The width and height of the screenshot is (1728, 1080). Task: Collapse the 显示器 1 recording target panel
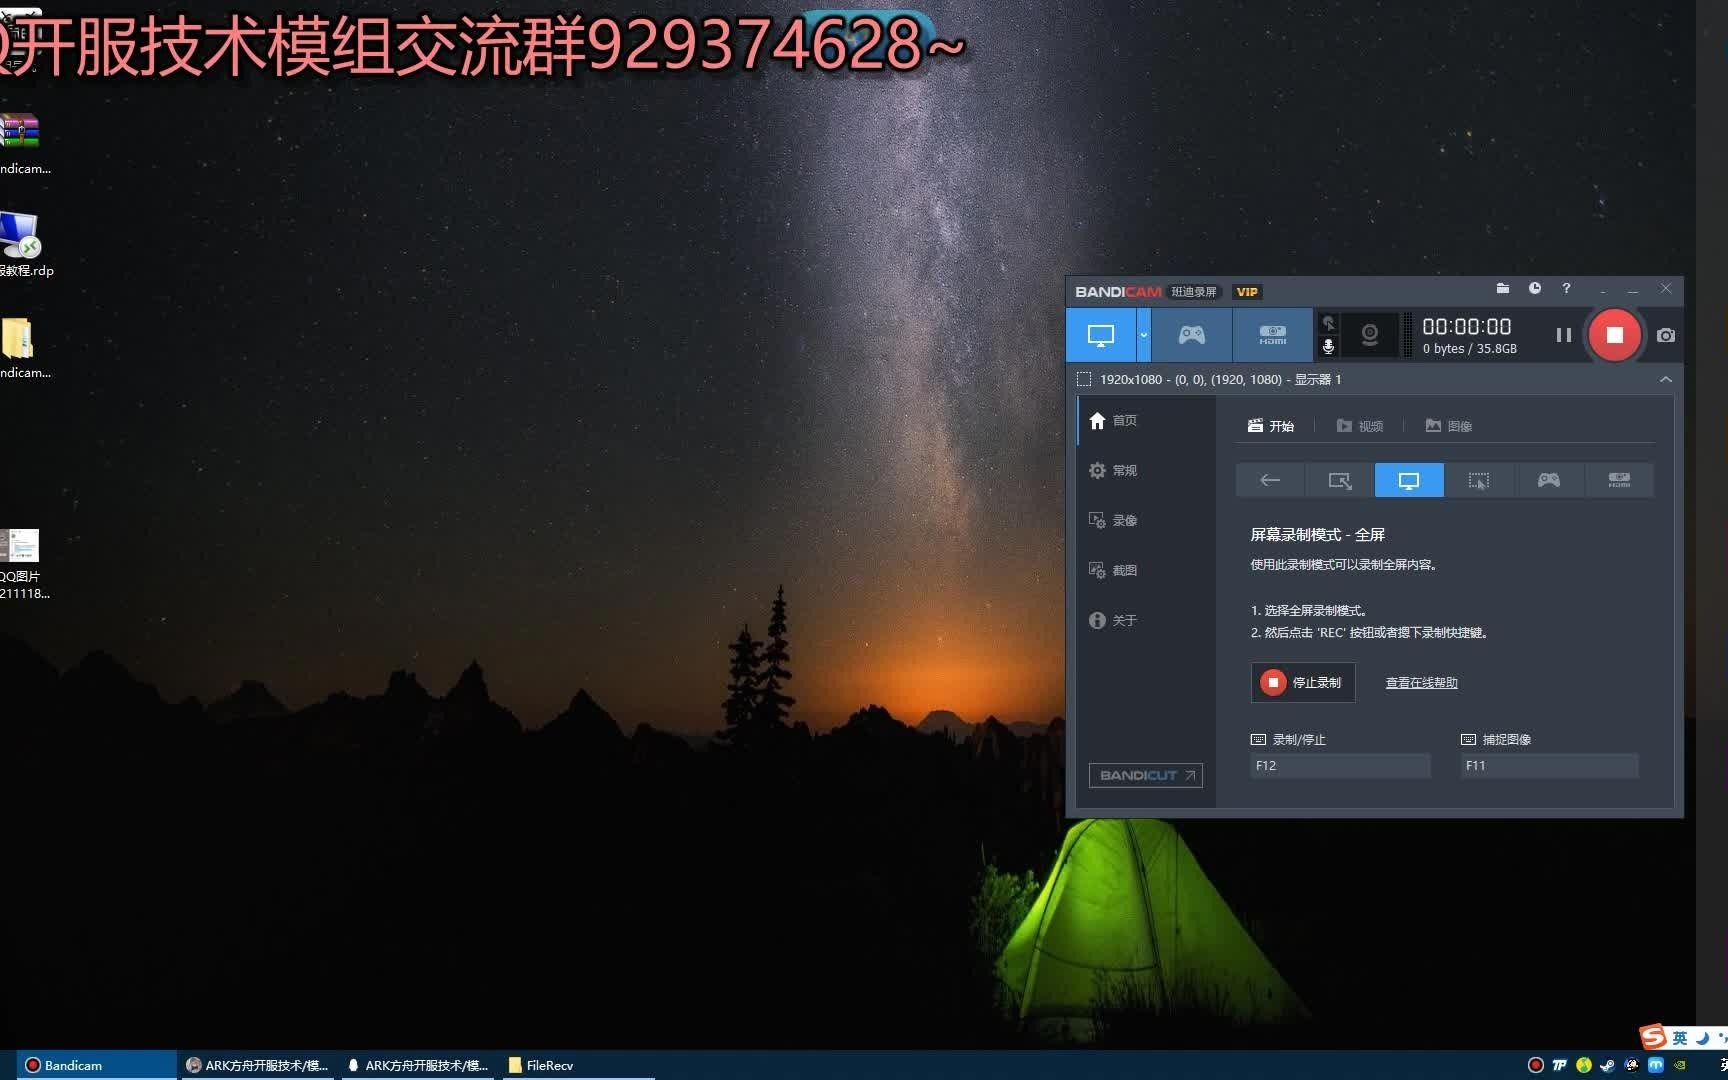pos(1665,379)
